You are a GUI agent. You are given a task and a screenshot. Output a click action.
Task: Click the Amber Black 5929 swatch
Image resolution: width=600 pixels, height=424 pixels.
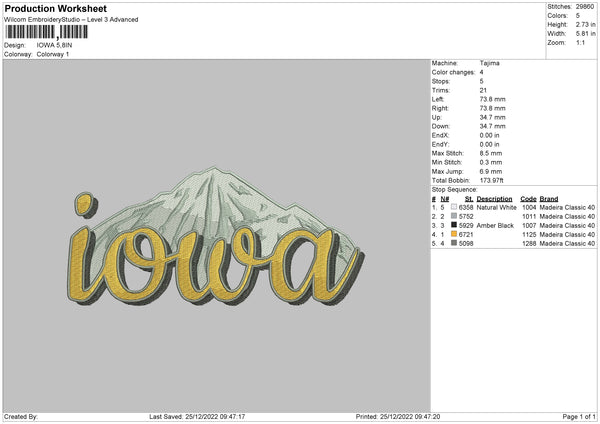click(454, 225)
